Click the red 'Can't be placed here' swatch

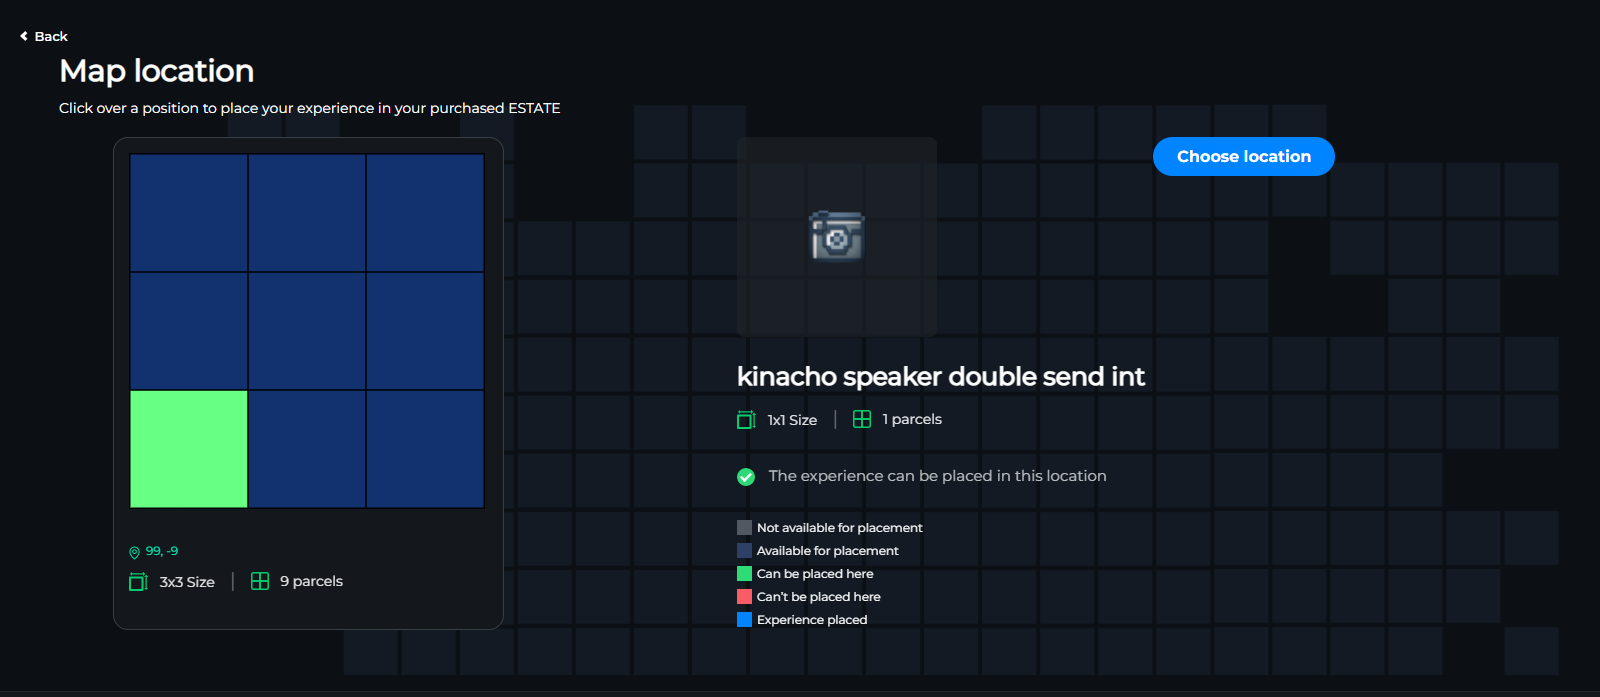(744, 597)
